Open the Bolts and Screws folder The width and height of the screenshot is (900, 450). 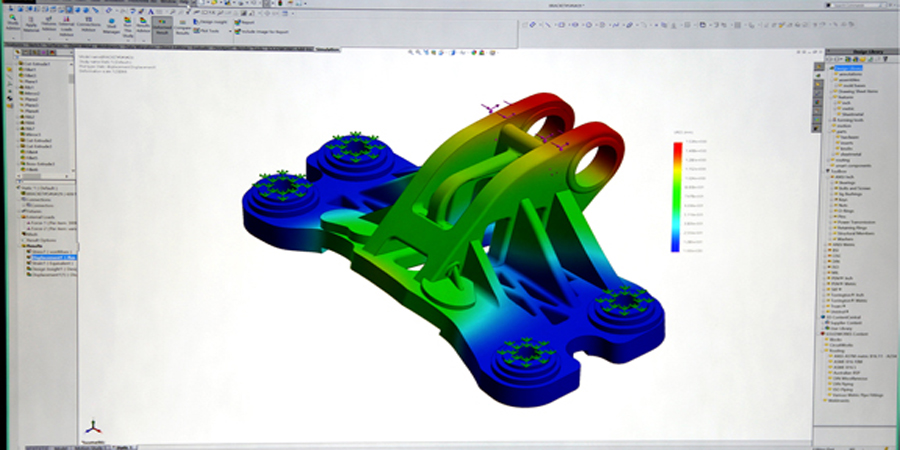coord(854,188)
